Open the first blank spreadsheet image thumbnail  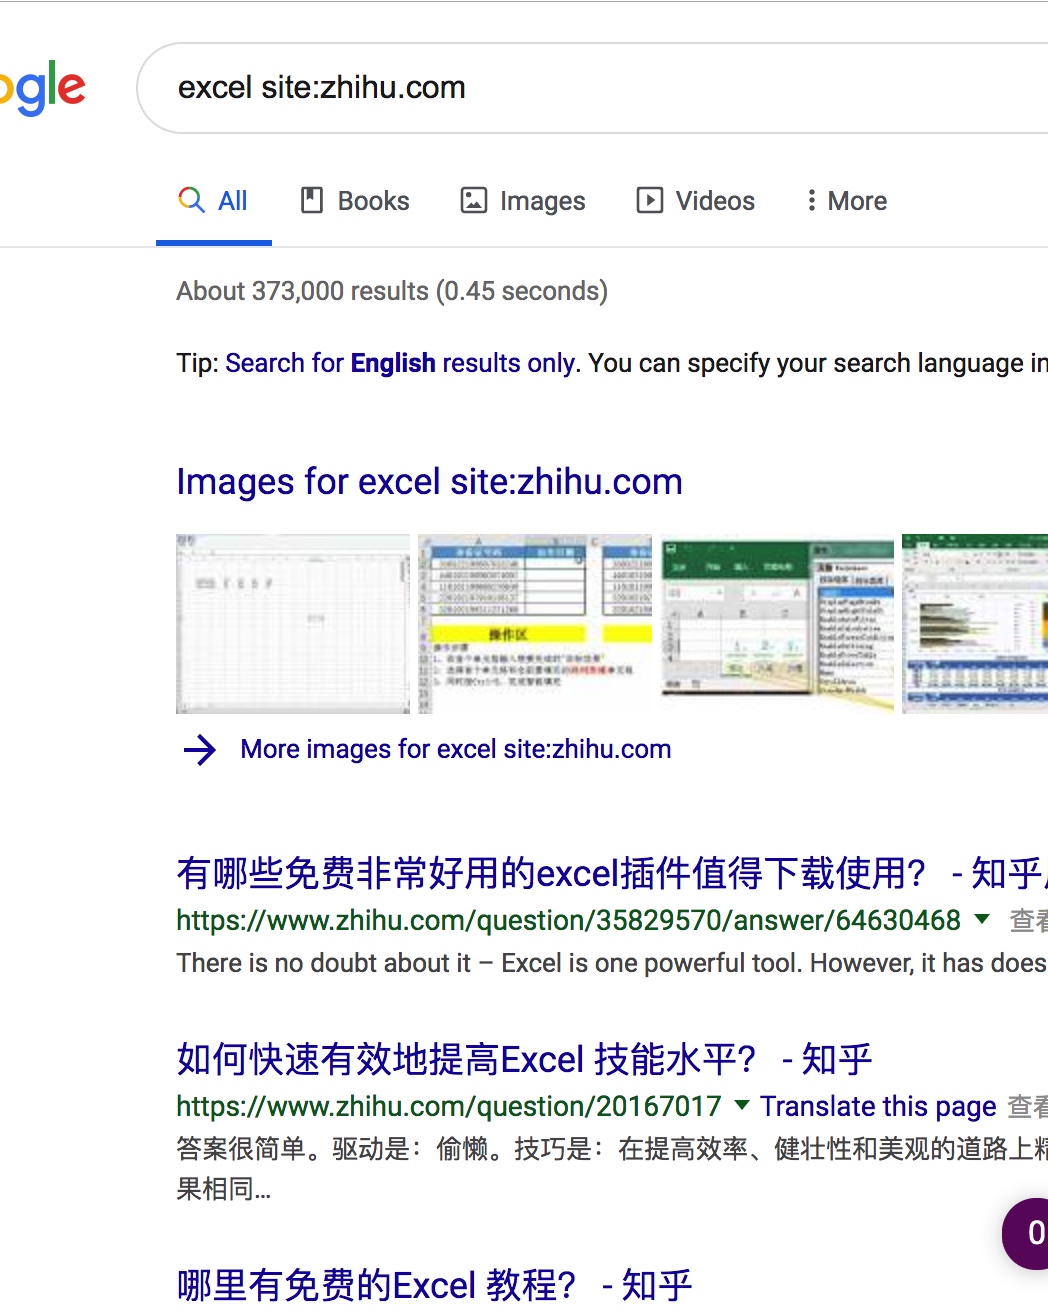coord(293,623)
